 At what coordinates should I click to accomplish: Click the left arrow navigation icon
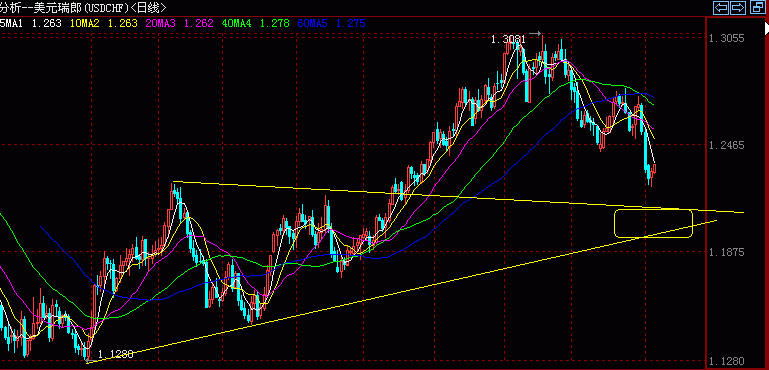coord(720,7)
